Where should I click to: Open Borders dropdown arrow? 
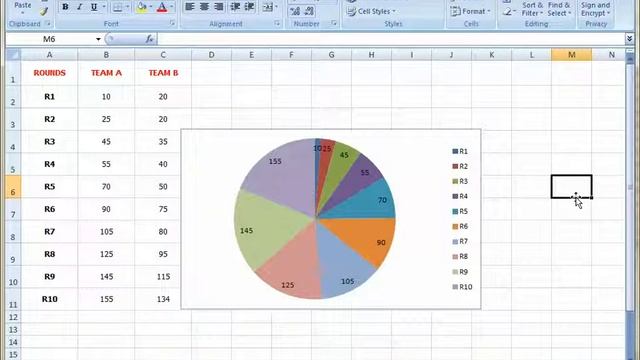point(127,7)
